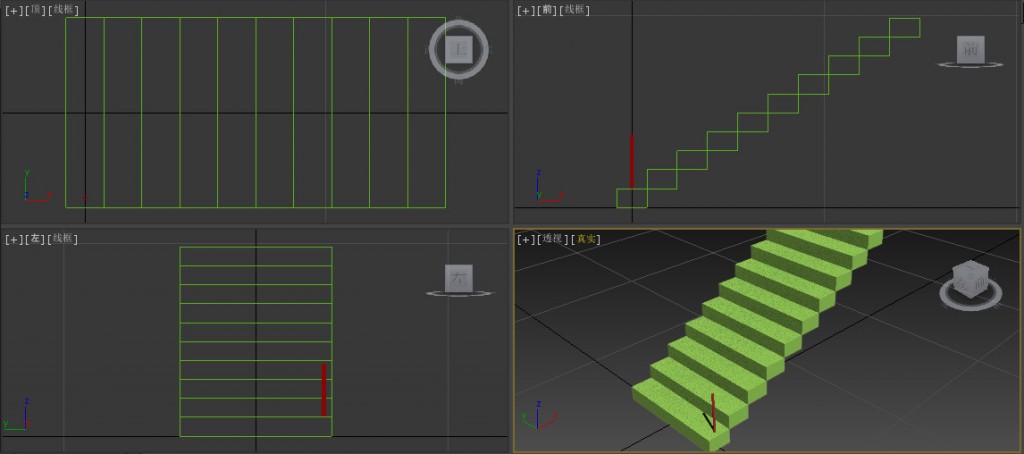Open the 线框 shading menu in the Top (顶) viewport
The image size is (1024, 454).
click(x=63, y=10)
